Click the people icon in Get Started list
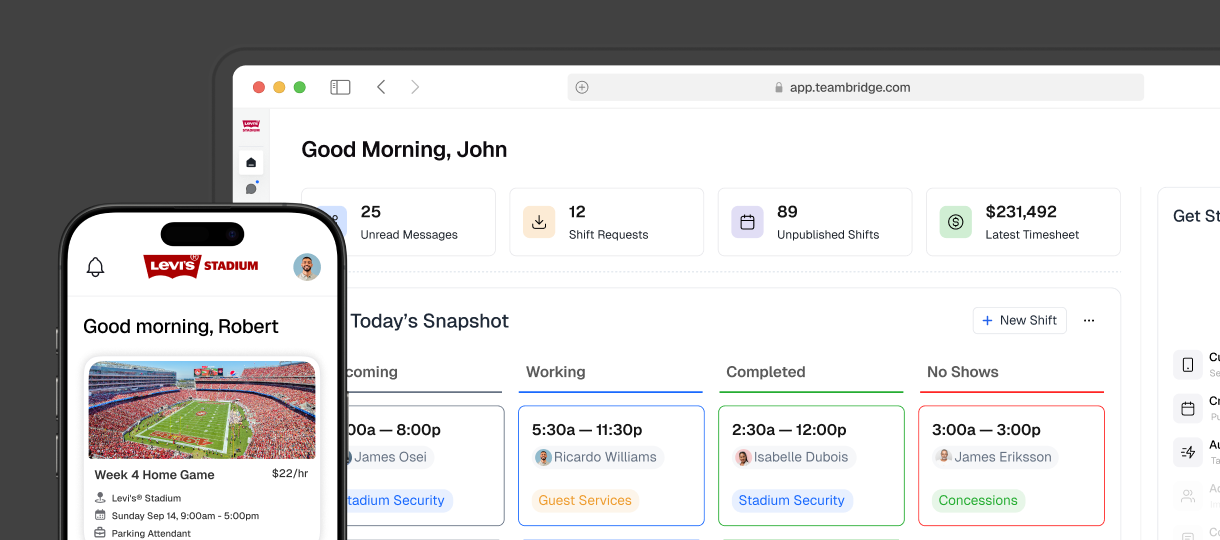1220x540 pixels. coord(1188,495)
